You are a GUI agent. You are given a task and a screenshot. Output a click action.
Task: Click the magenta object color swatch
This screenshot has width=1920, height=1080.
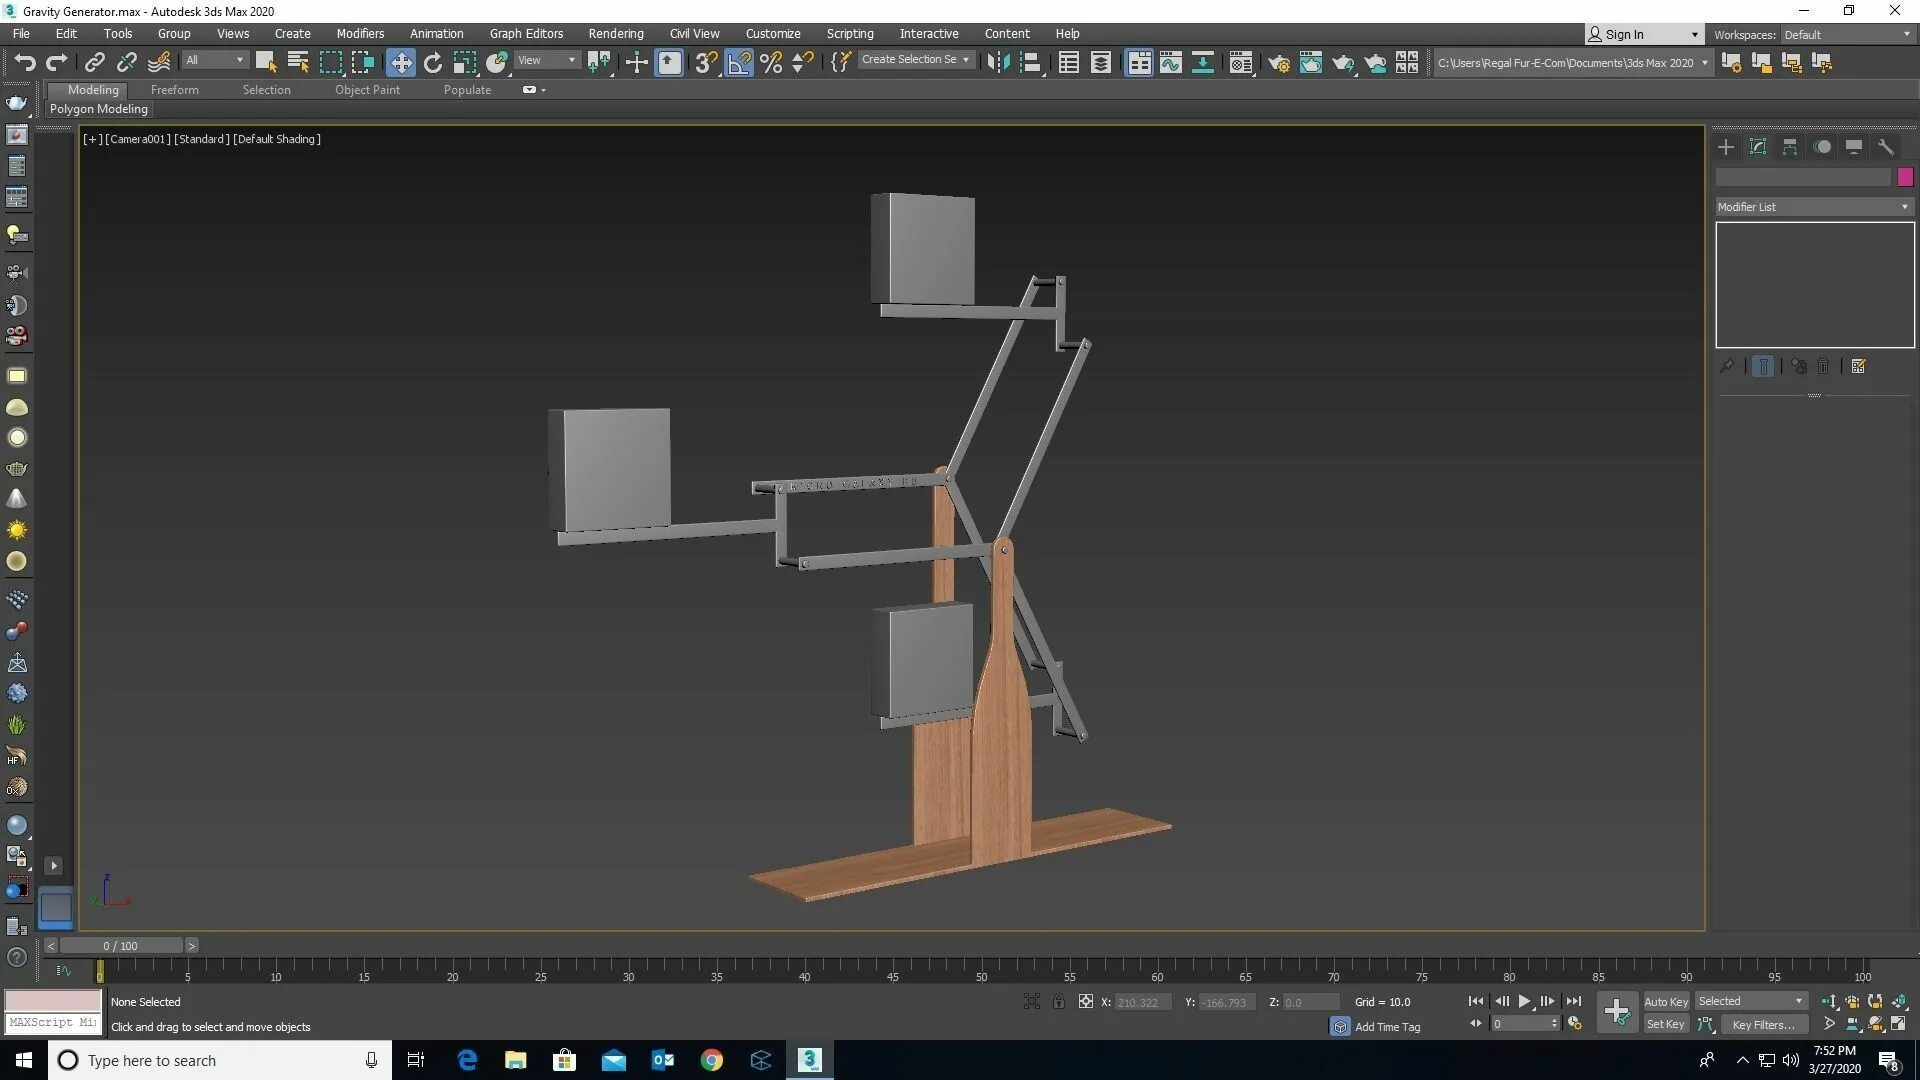[1905, 177]
